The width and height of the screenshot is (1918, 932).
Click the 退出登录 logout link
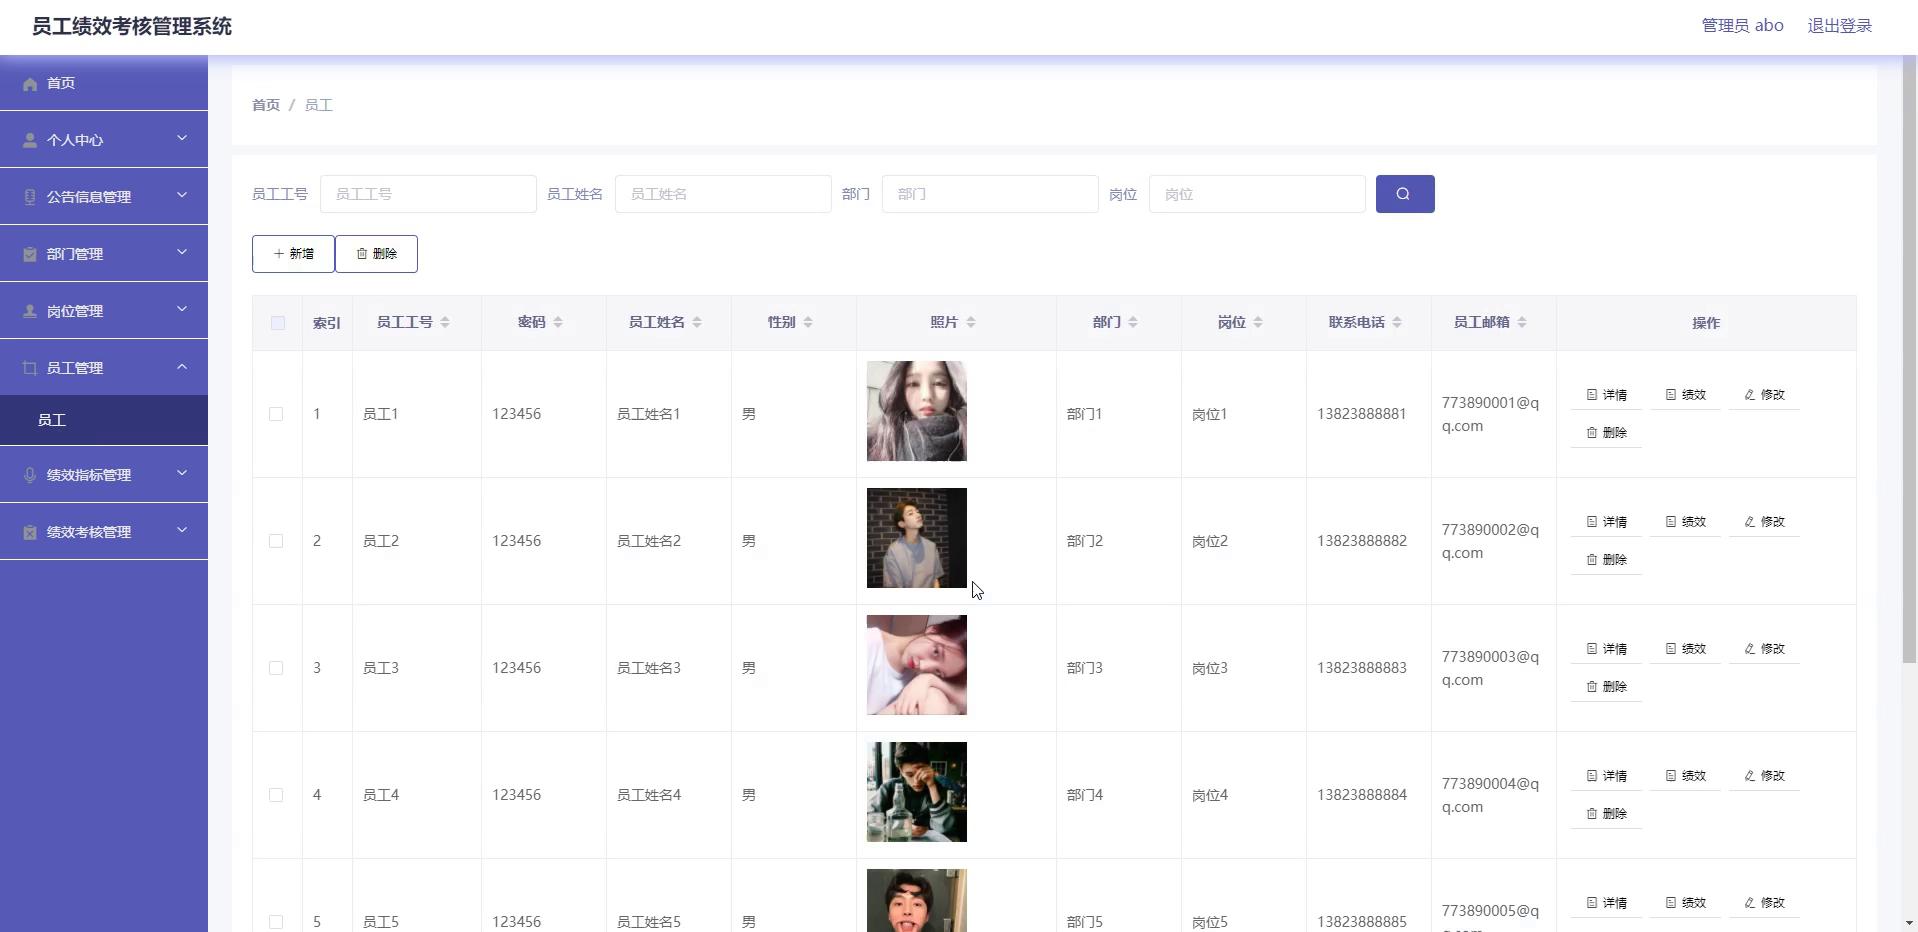point(1839,26)
